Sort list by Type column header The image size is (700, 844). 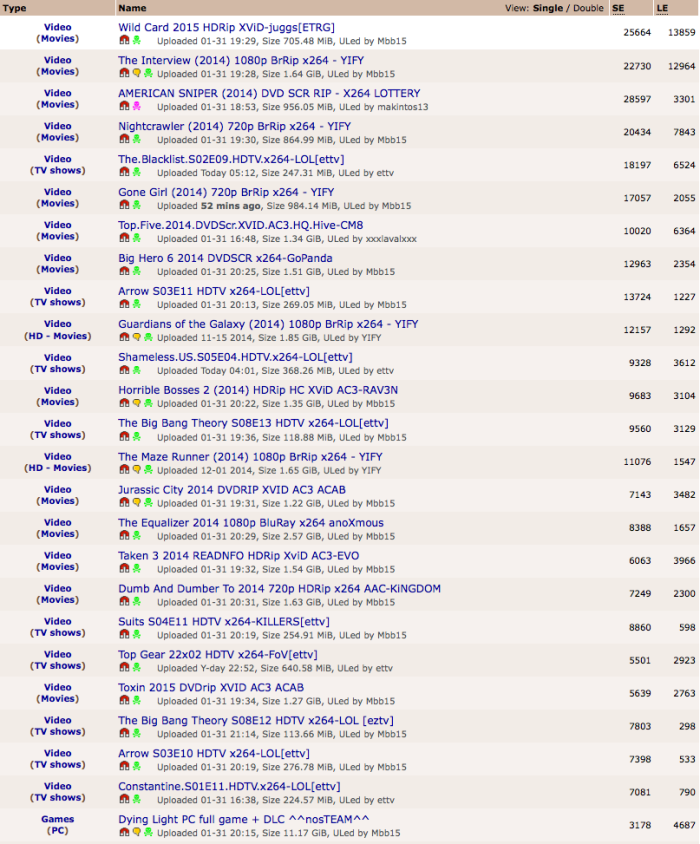tap(15, 8)
